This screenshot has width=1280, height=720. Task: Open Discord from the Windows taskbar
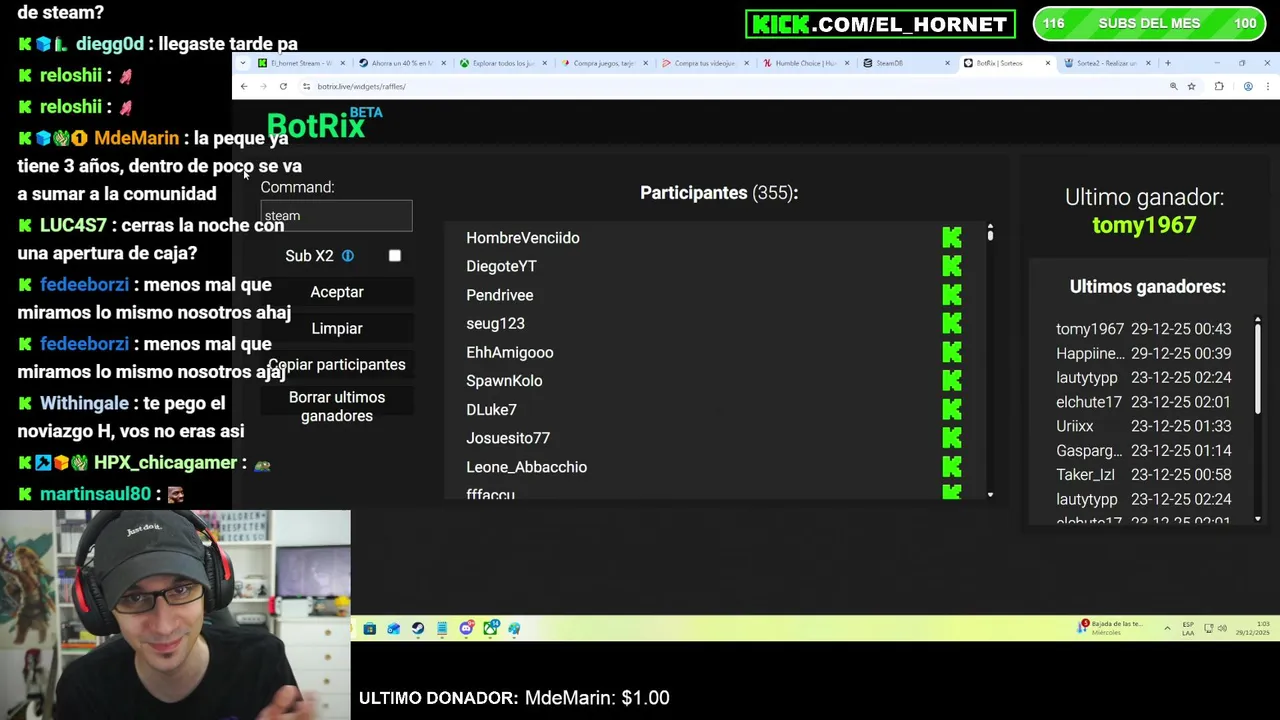466,628
